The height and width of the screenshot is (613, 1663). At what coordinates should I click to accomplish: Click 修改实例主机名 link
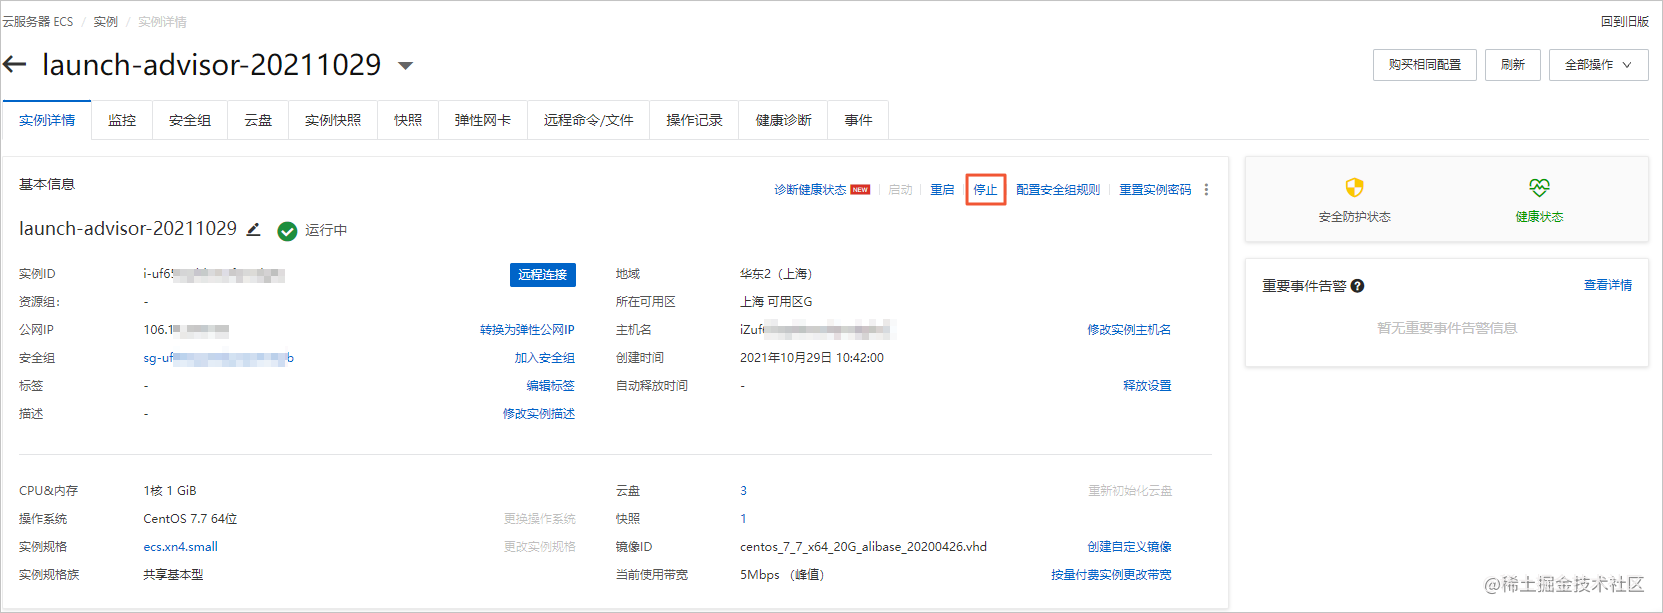pyautogui.click(x=1129, y=330)
